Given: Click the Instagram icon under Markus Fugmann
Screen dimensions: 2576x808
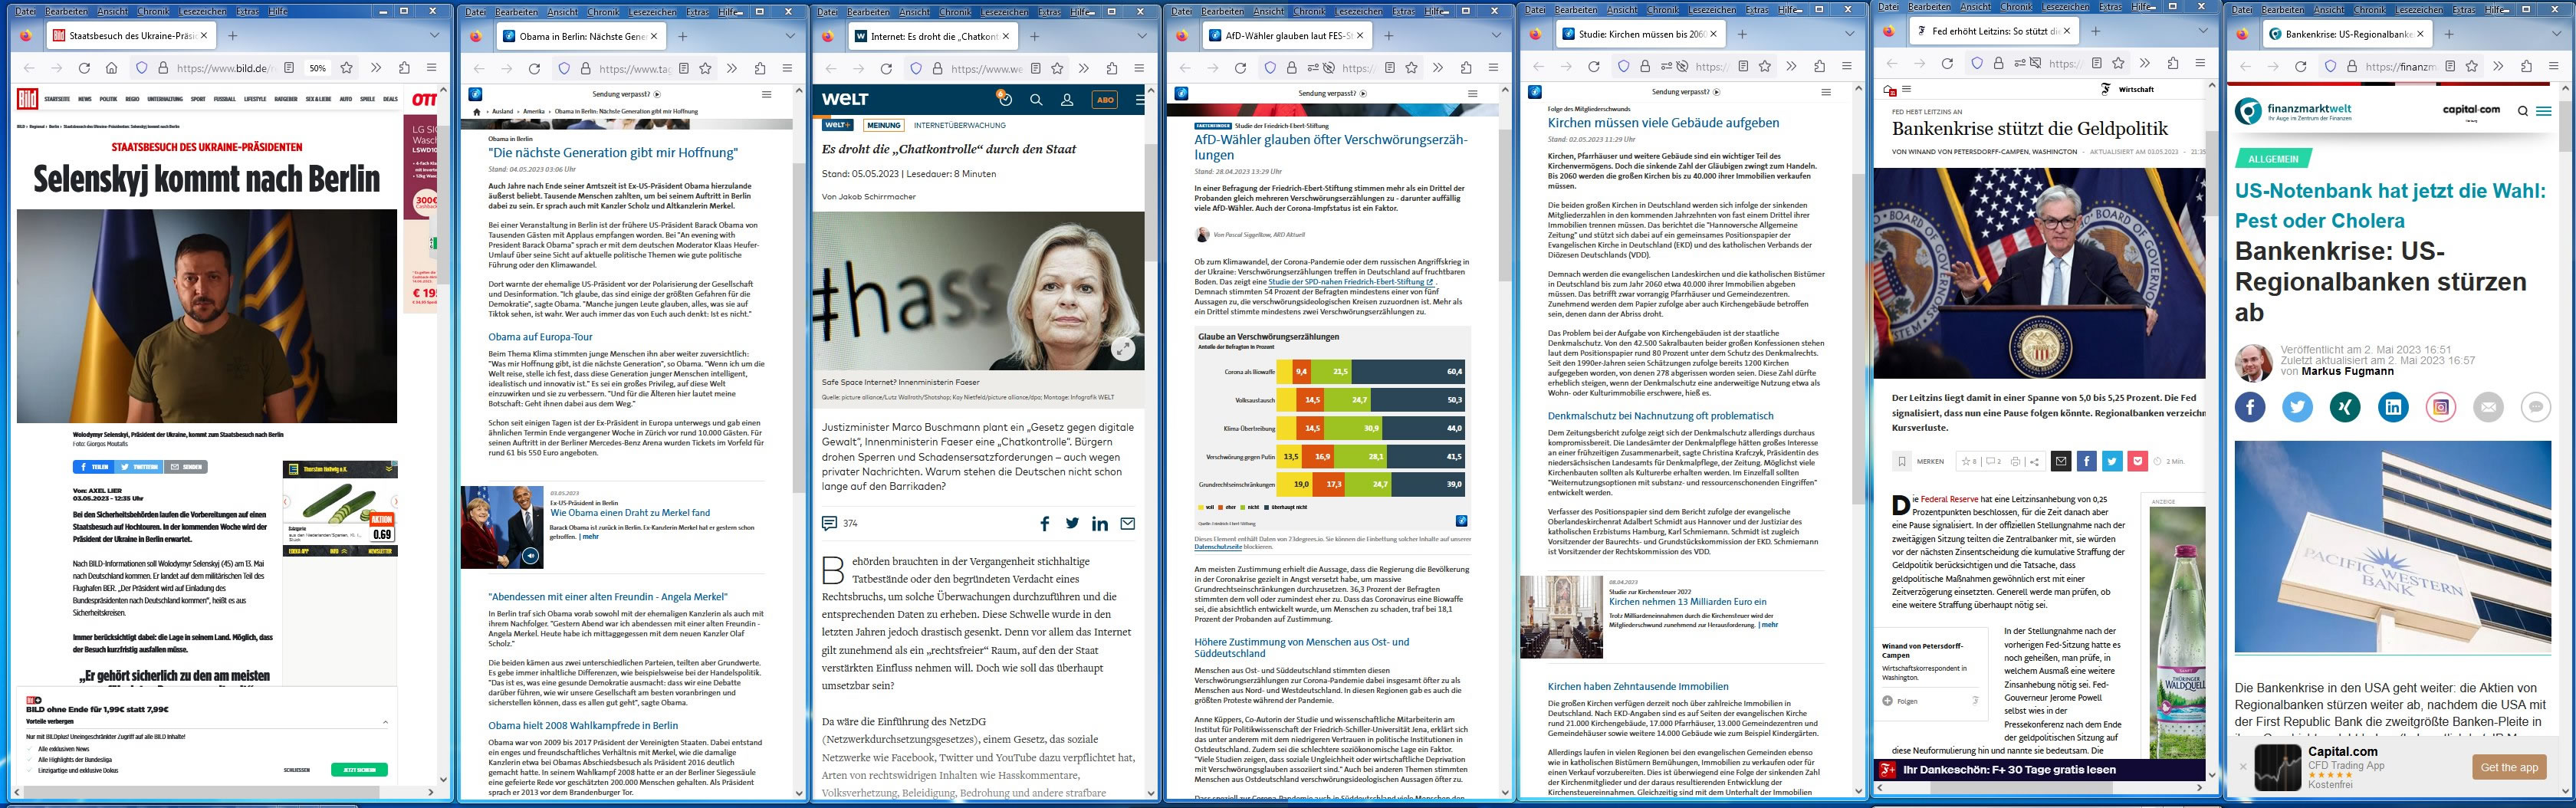Looking at the screenshot, I should coord(2441,407).
